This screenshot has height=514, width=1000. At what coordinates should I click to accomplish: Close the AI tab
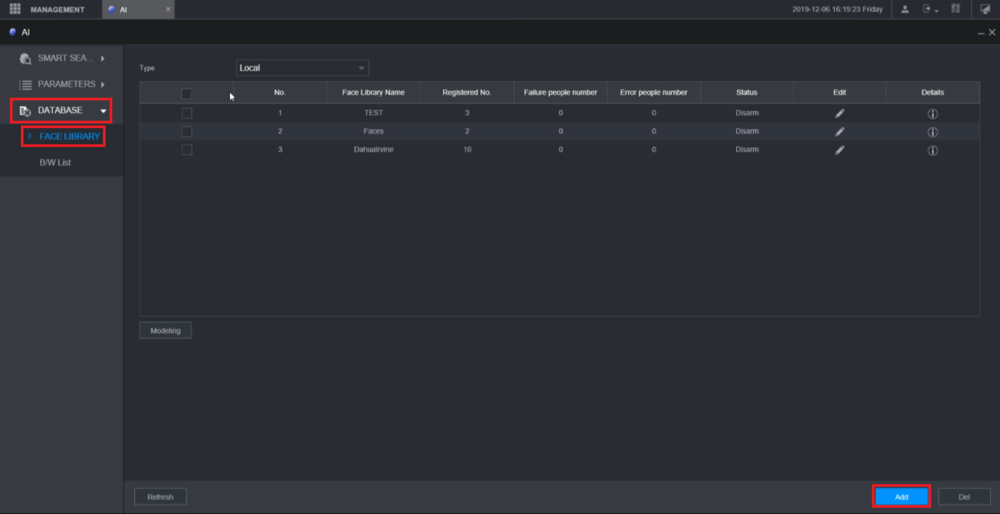pyautogui.click(x=168, y=9)
